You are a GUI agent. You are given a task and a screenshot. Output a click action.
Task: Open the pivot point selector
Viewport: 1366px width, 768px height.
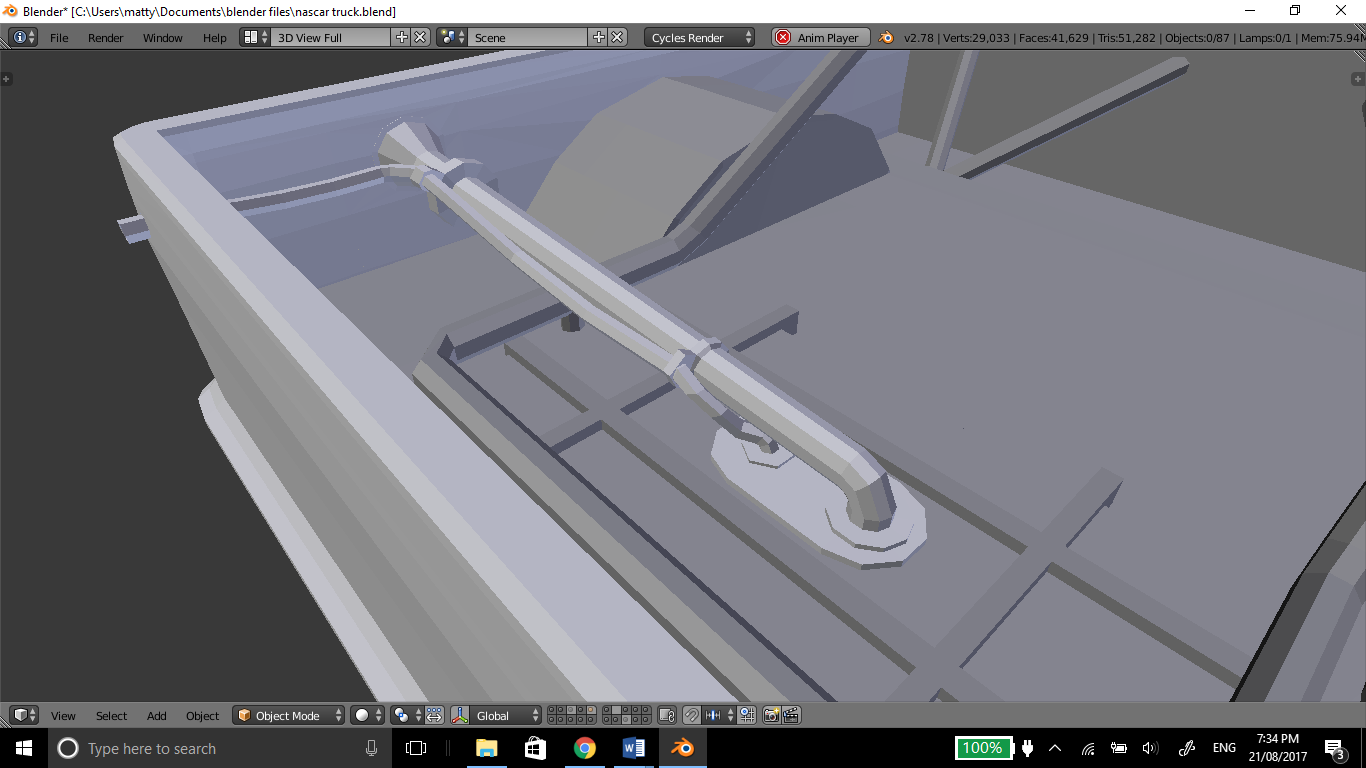pos(407,715)
